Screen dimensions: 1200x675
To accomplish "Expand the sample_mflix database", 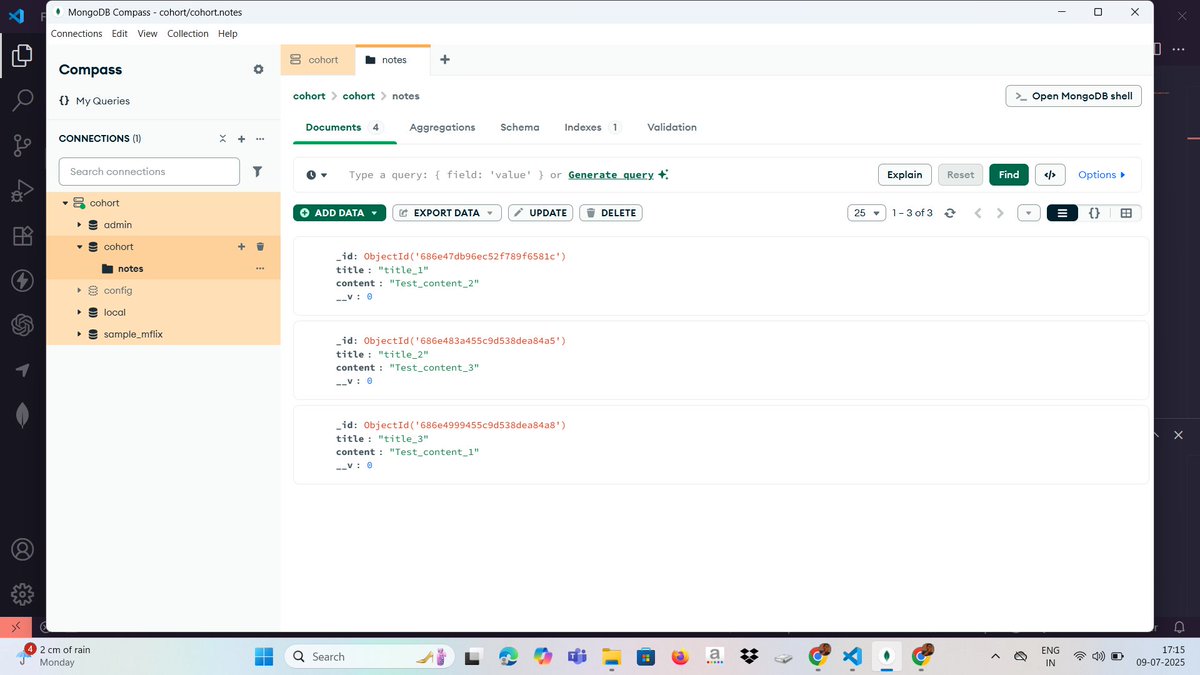I will tap(79, 335).
